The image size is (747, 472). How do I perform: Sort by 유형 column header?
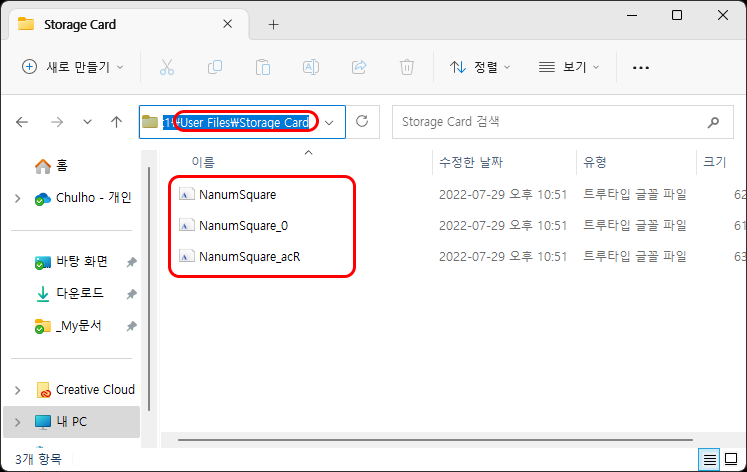(595, 162)
